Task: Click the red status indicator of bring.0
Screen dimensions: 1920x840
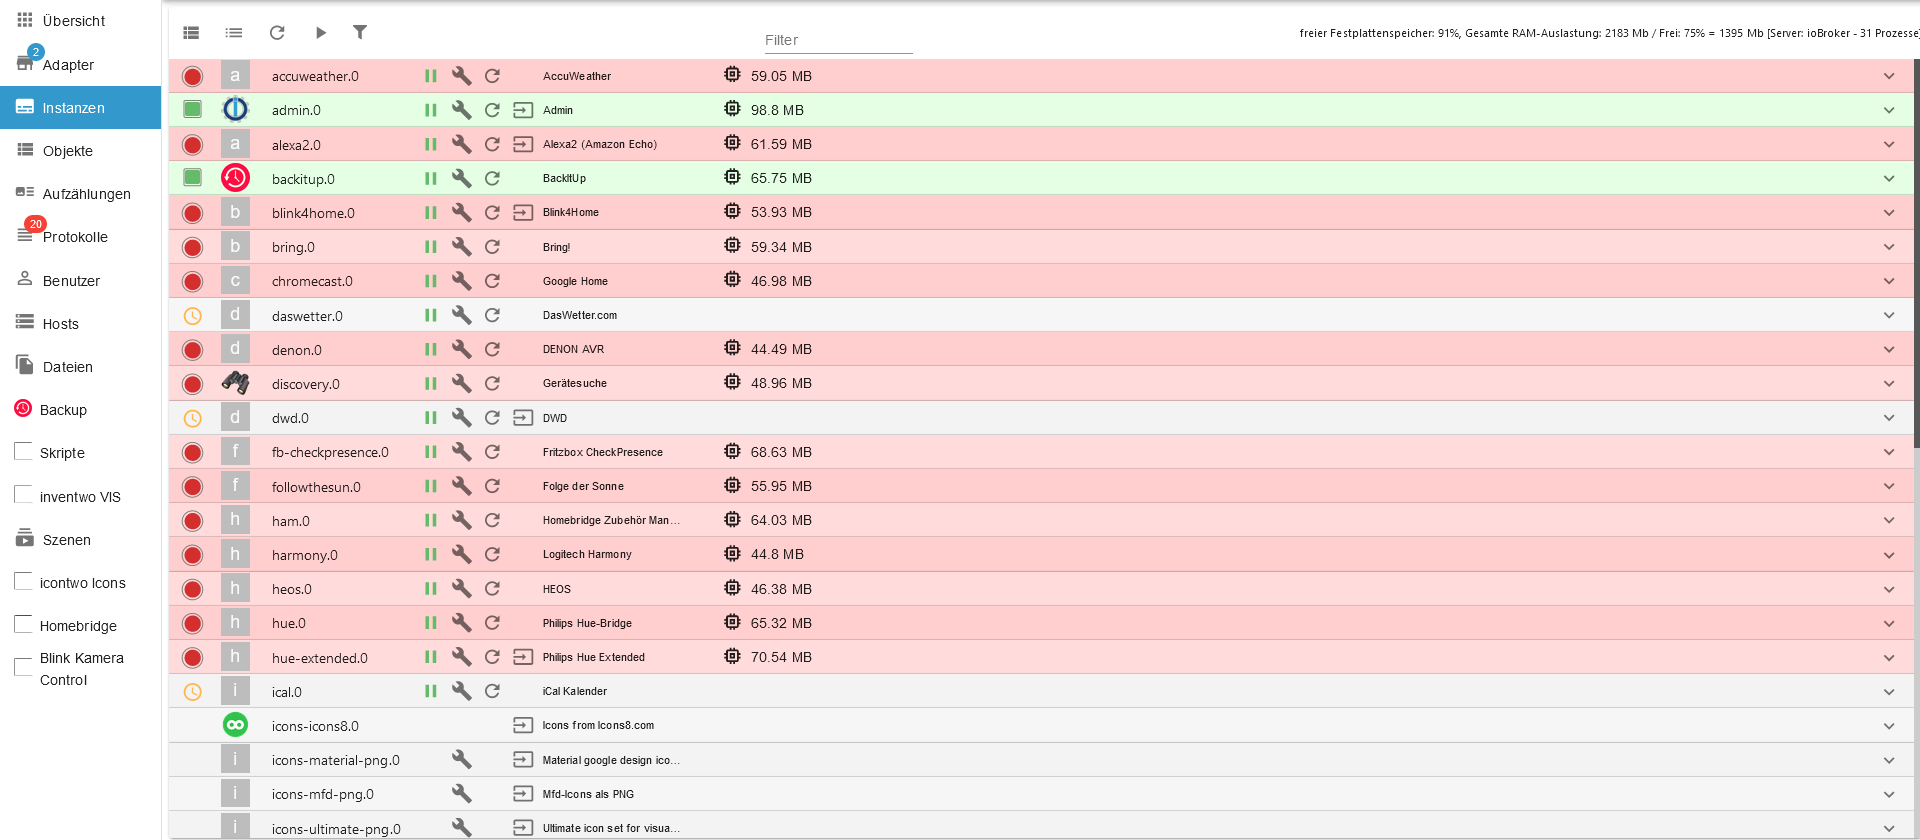Action: coord(193,247)
